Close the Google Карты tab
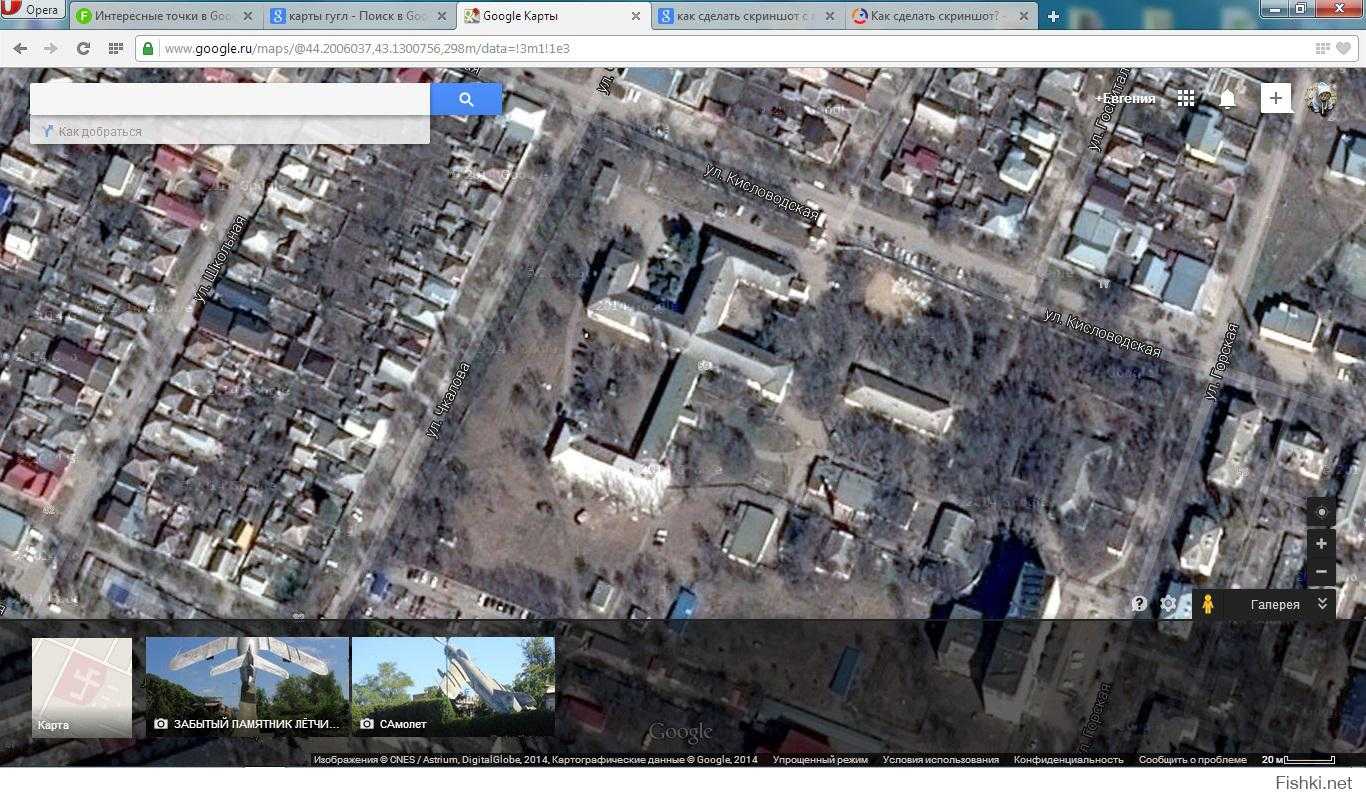This screenshot has height=798, width=1366. coord(635,16)
